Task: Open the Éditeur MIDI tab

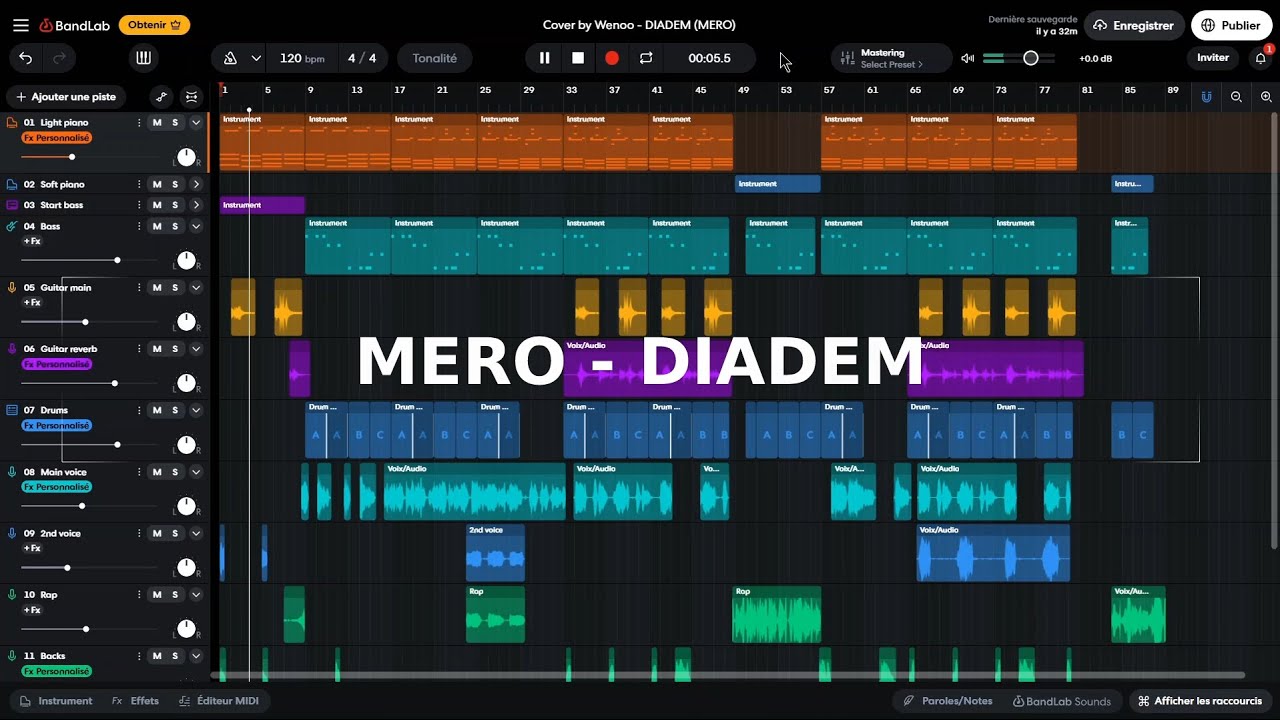Action: point(218,701)
